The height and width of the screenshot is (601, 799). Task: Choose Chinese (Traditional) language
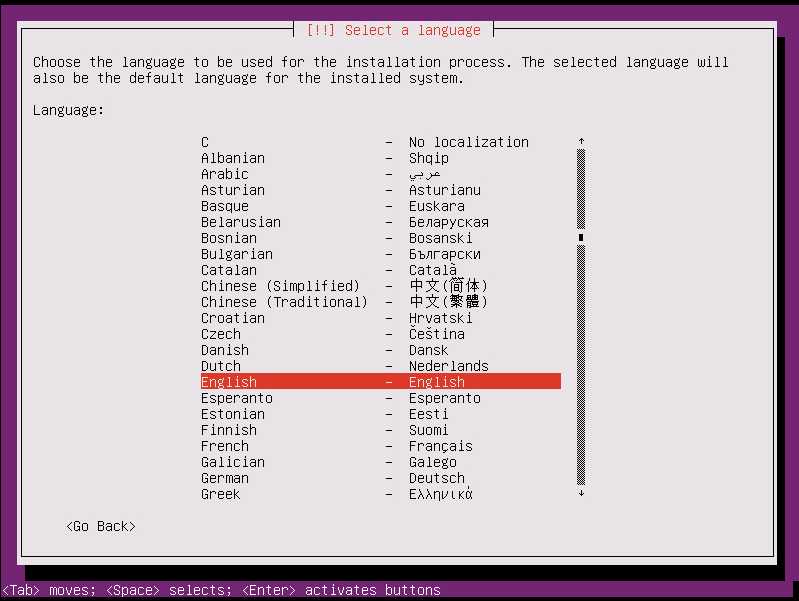click(381, 302)
